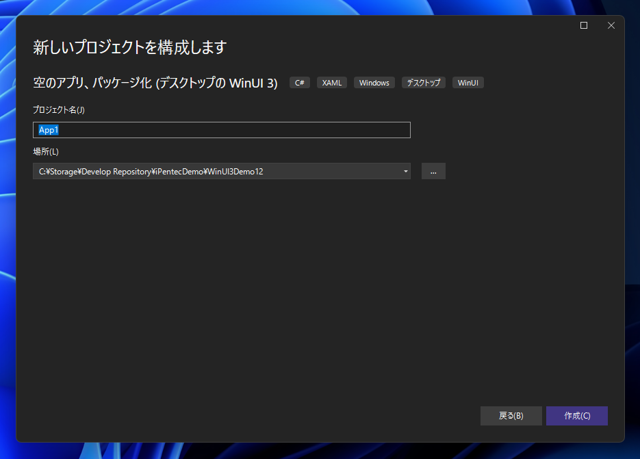Open the location path dropdown arrow
640x459 pixels.
click(x=405, y=171)
